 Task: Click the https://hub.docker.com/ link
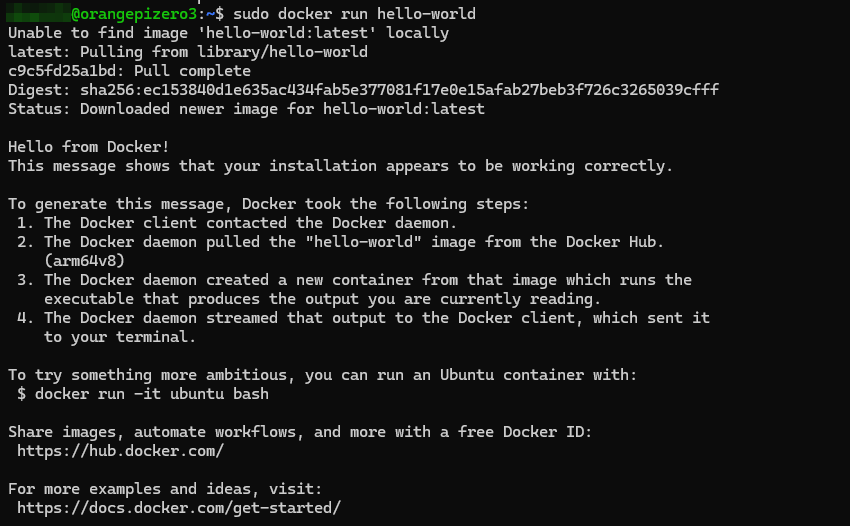coord(120,451)
